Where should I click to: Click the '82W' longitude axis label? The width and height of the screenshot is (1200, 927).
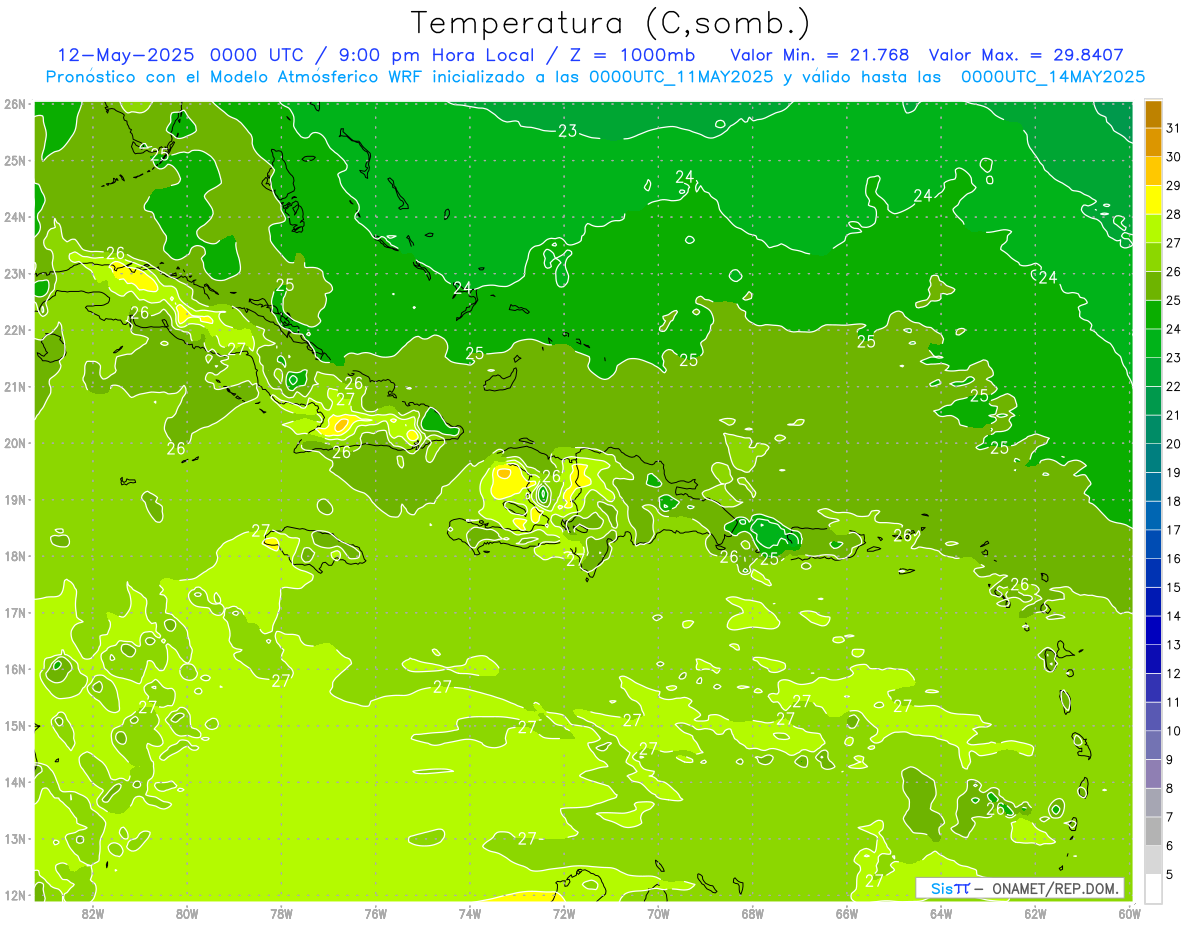coord(92,913)
